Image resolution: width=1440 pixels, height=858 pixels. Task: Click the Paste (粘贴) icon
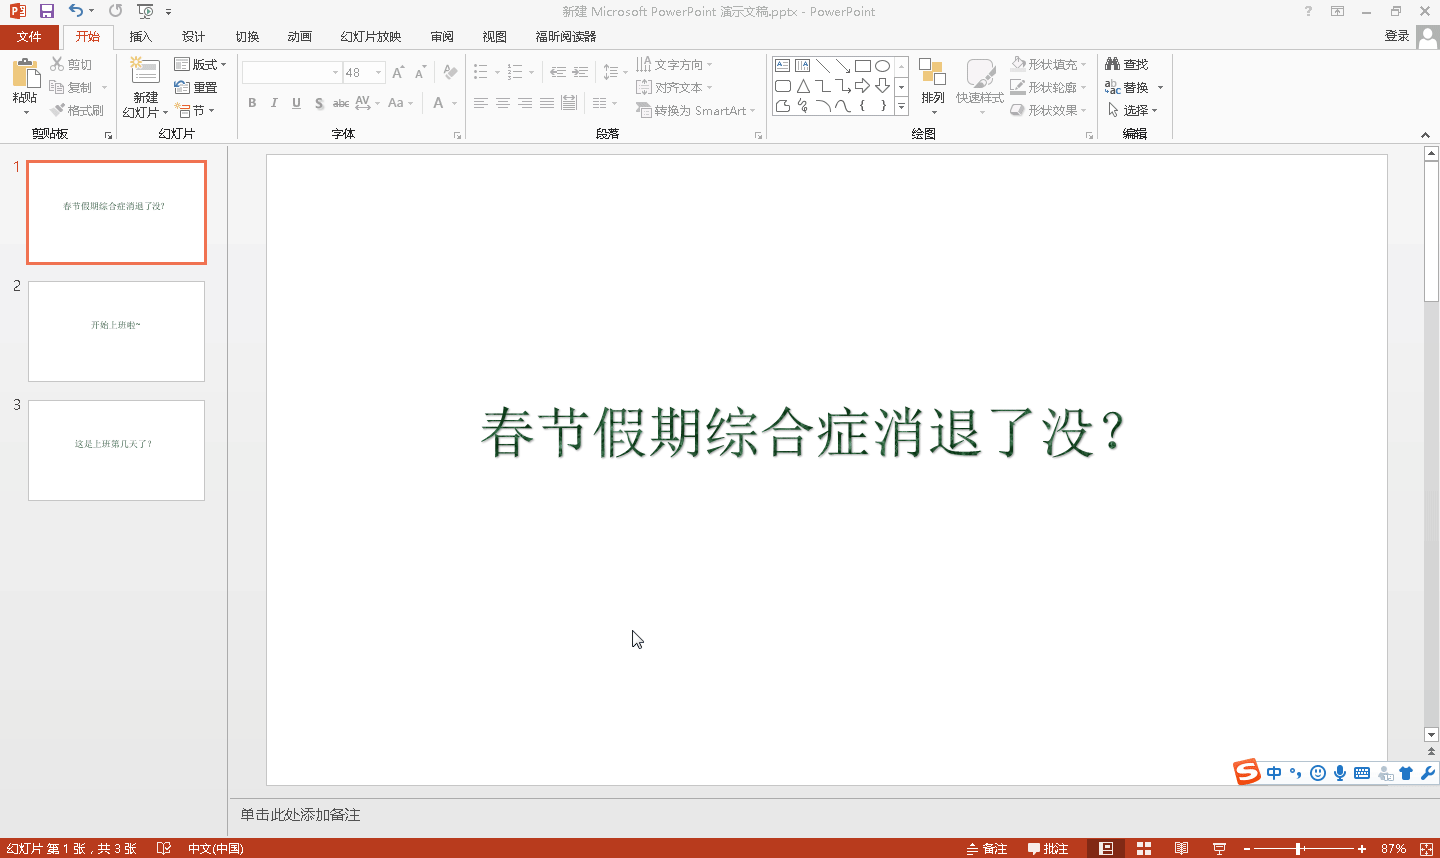click(25, 76)
